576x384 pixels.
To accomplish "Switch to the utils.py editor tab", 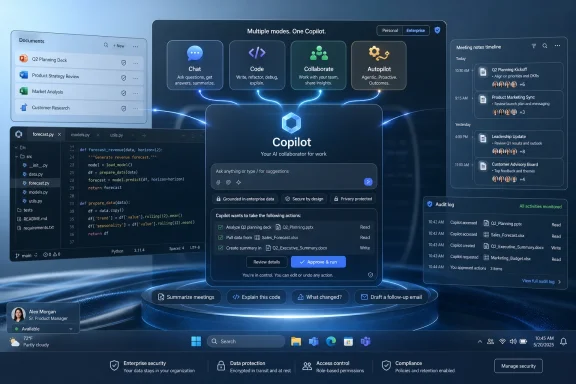I will [x=116, y=135].
